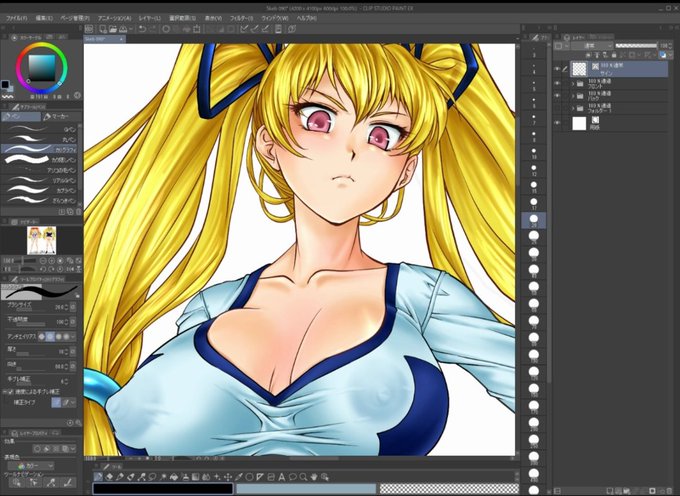Select brush size 20 in brush size palette
This screenshot has width=680, height=496.
point(534,220)
